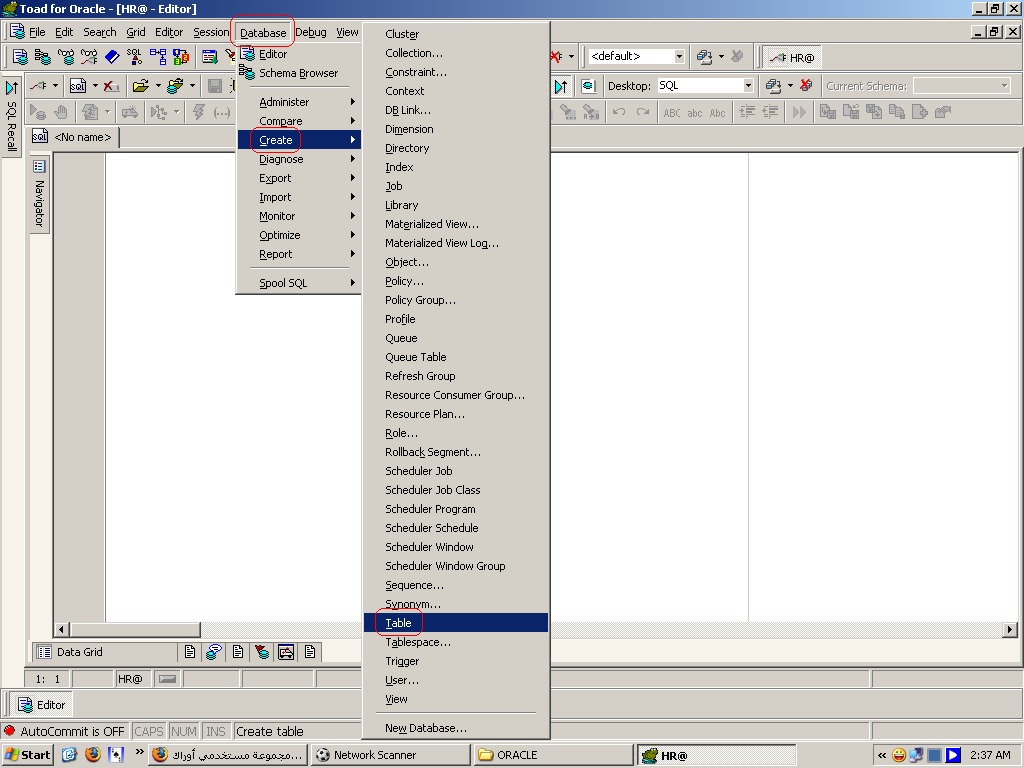Open the Desktop SQL dropdown
This screenshot has height=768, width=1024.
(x=747, y=86)
